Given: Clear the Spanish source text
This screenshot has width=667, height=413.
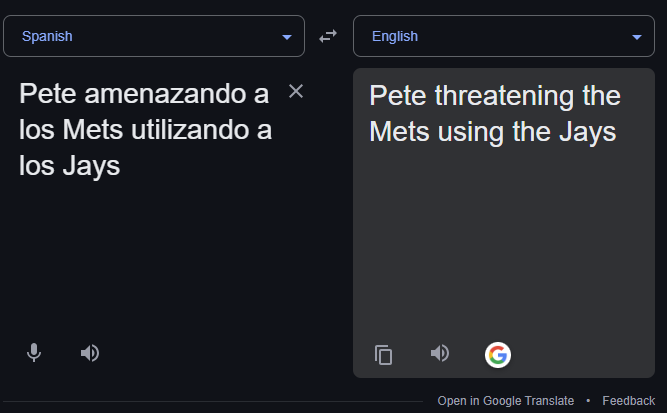Looking at the screenshot, I should tap(296, 92).
